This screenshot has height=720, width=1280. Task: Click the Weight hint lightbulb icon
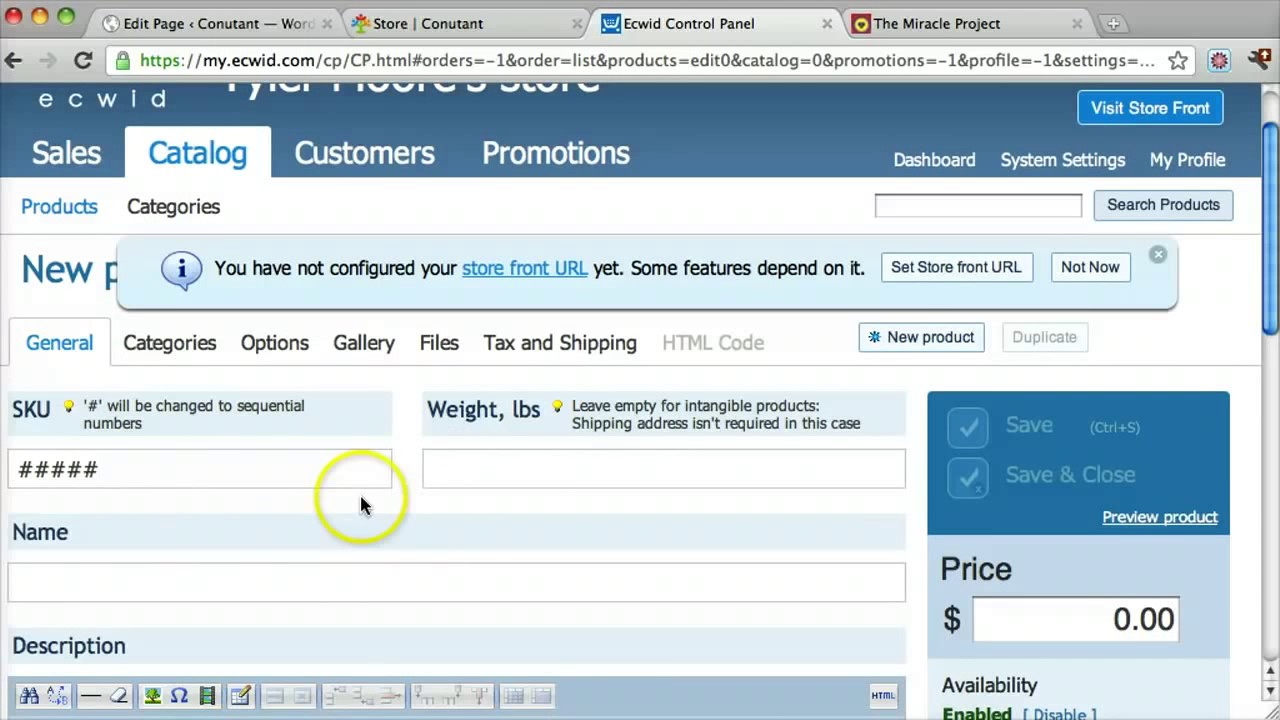click(557, 407)
